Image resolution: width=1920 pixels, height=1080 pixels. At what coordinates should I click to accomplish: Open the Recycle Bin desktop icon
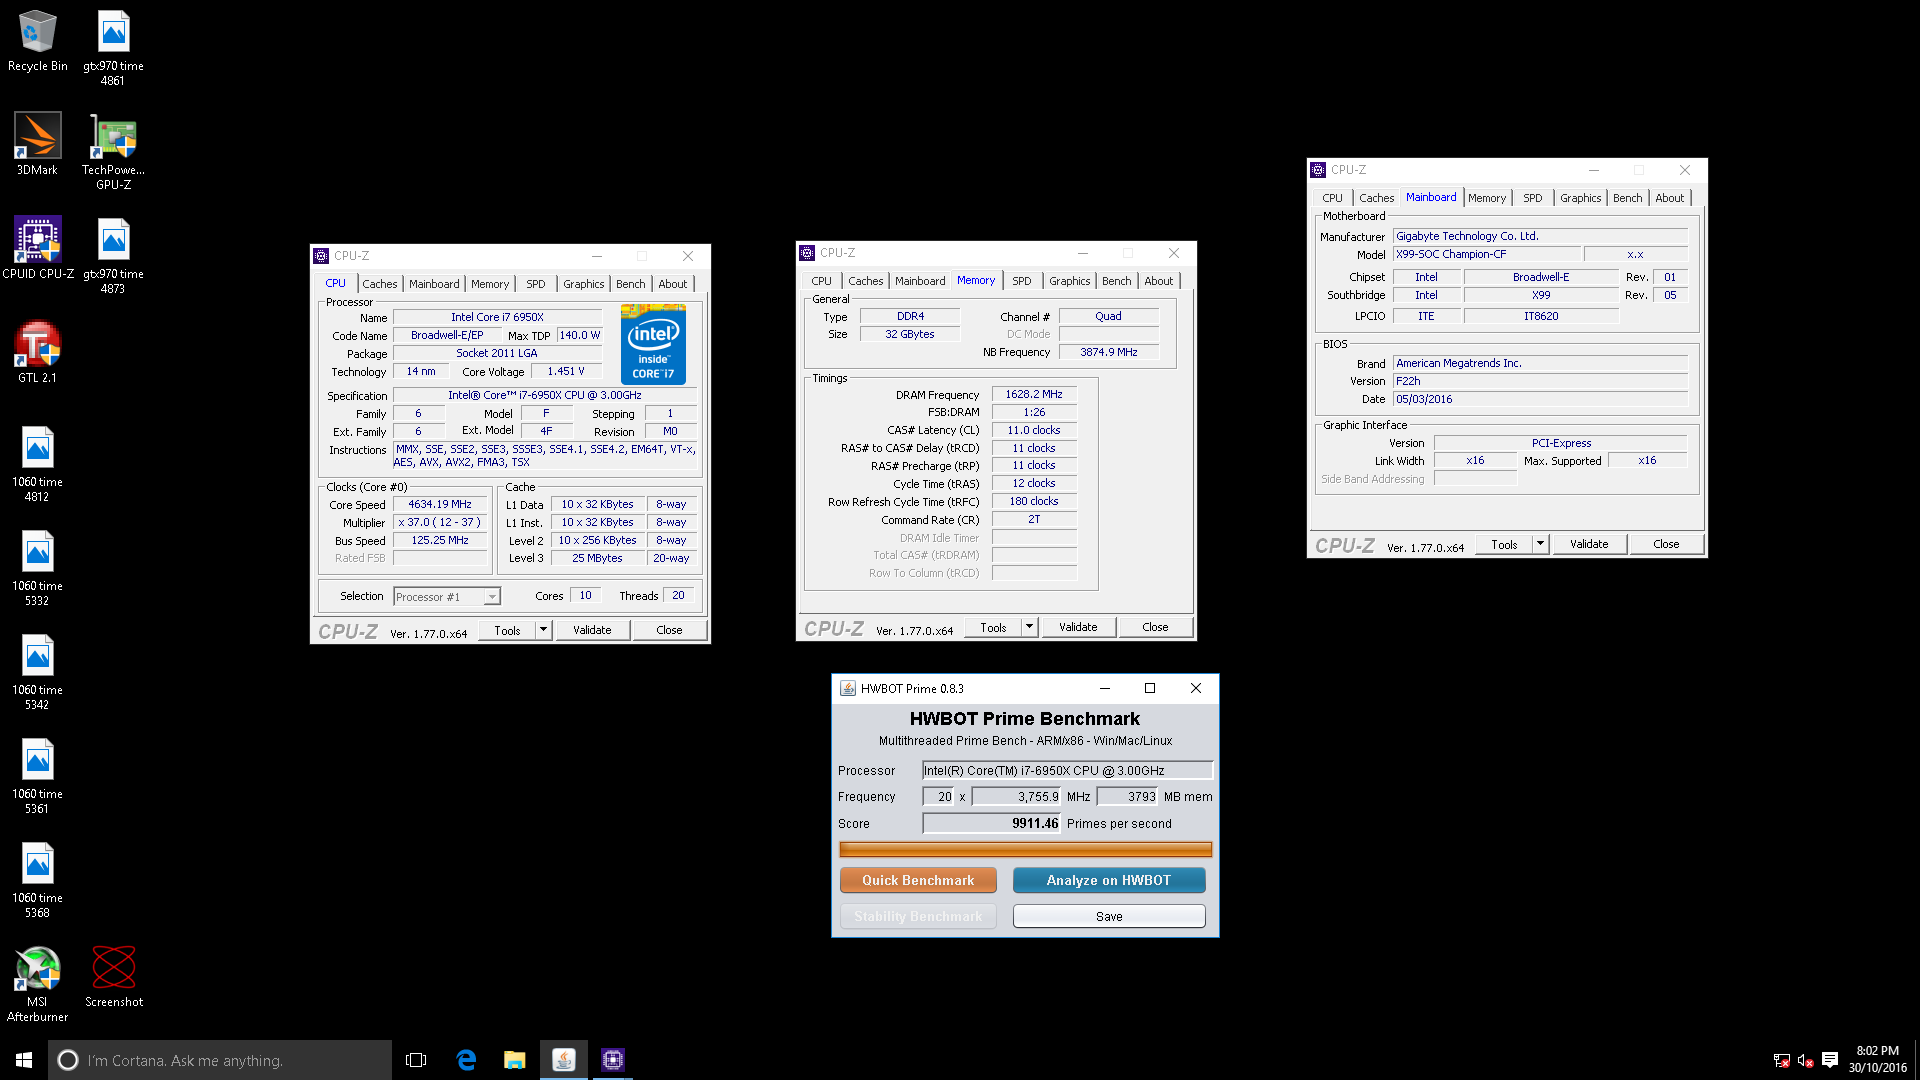tap(37, 42)
